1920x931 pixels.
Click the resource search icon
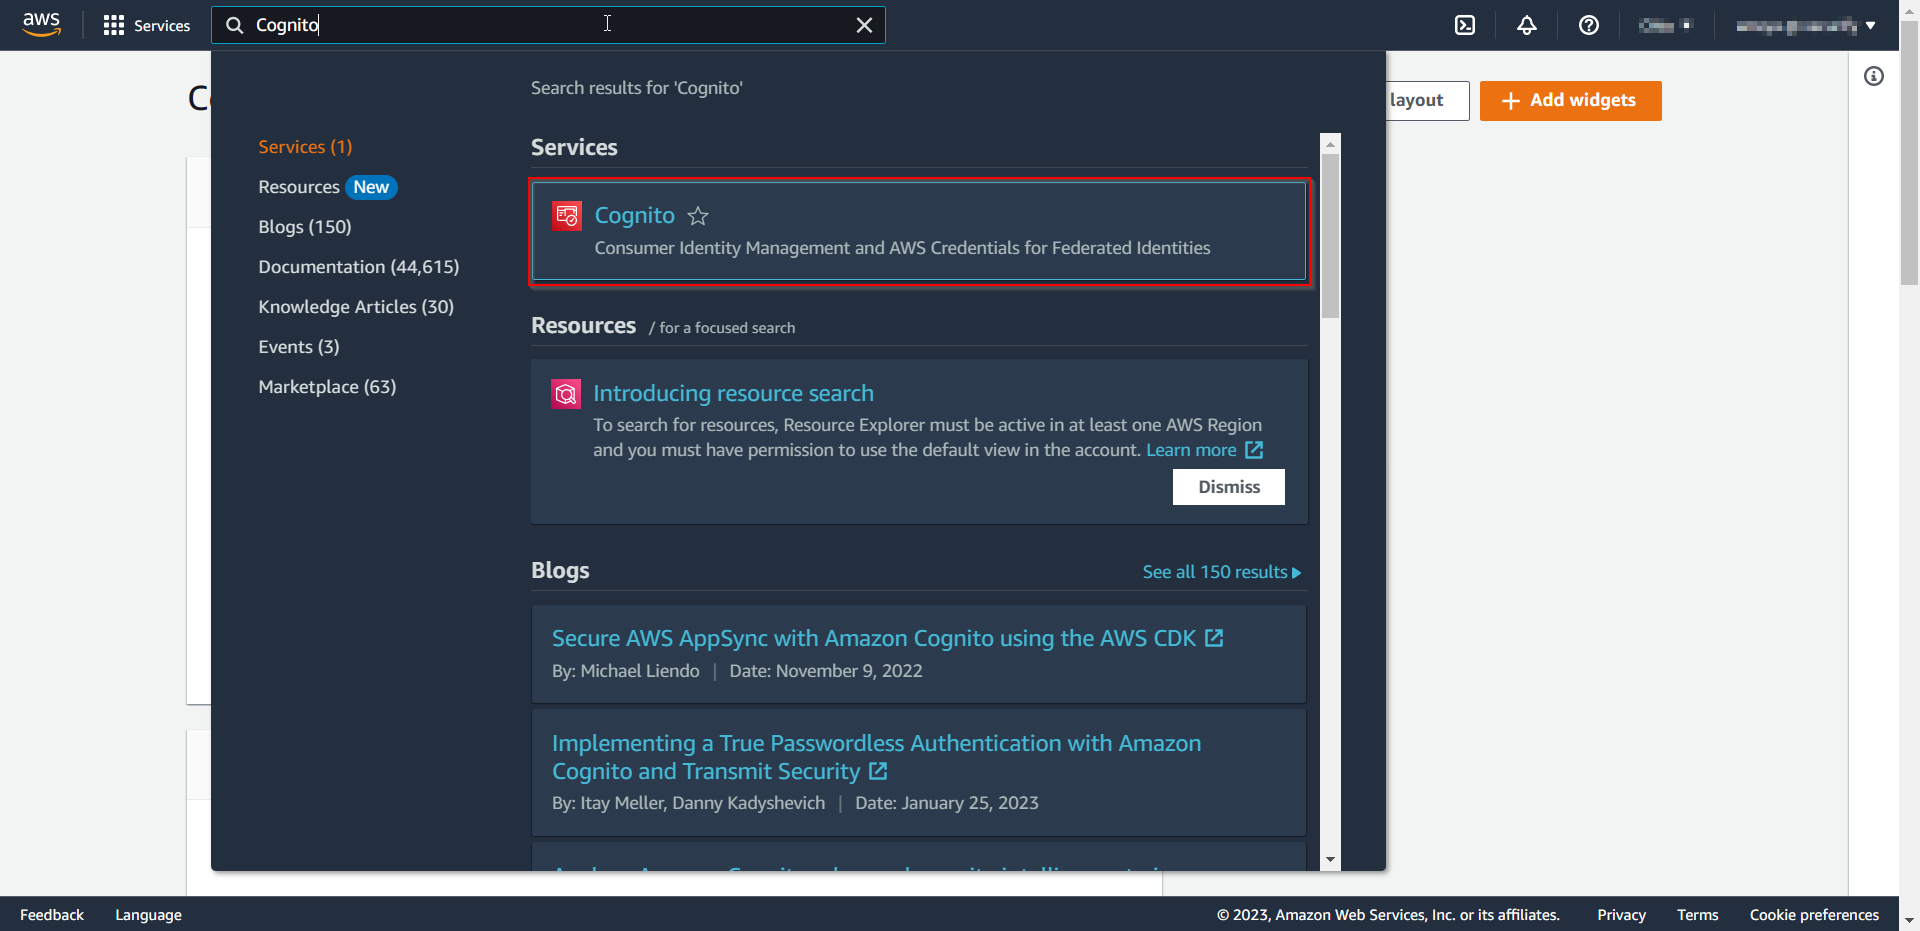566,394
